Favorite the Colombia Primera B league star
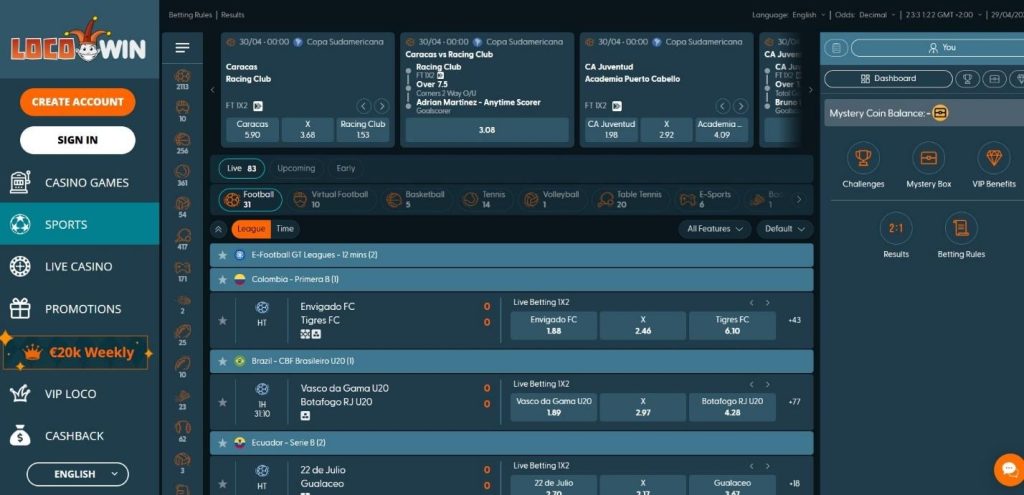The width and height of the screenshot is (1024, 495). [223, 279]
